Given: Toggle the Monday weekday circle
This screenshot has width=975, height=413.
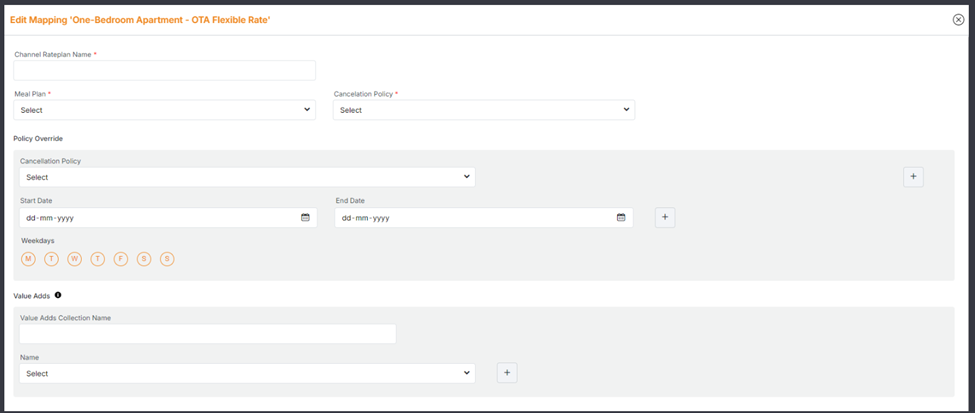Looking at the screenshot, I should pyautogui.click(x=28, y=259).
